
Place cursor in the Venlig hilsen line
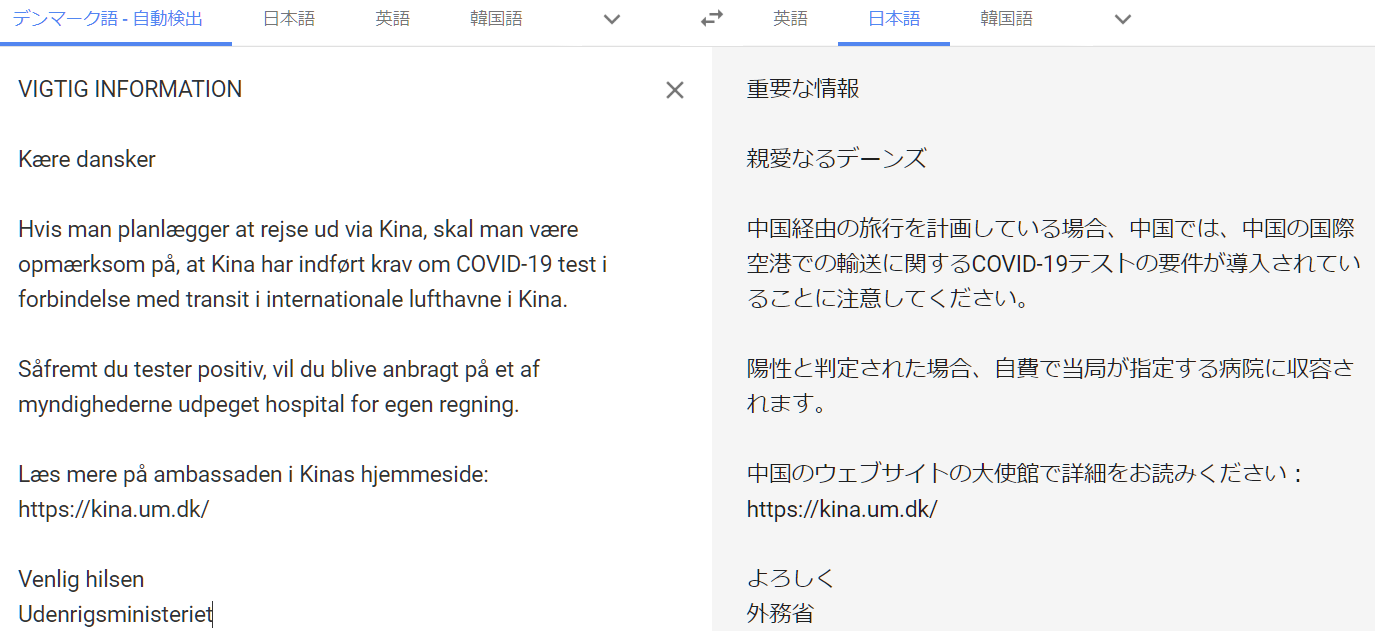tap(81, 579)
